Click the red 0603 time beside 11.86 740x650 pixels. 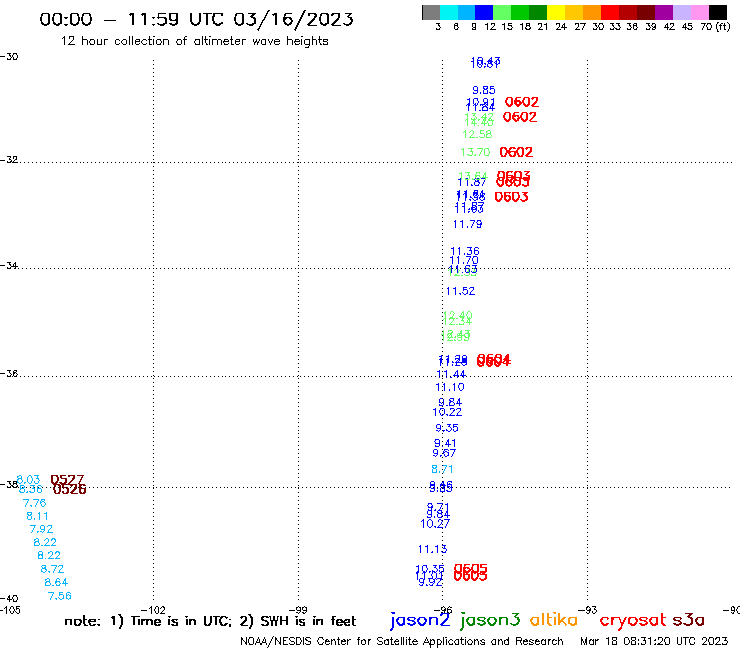511,197
